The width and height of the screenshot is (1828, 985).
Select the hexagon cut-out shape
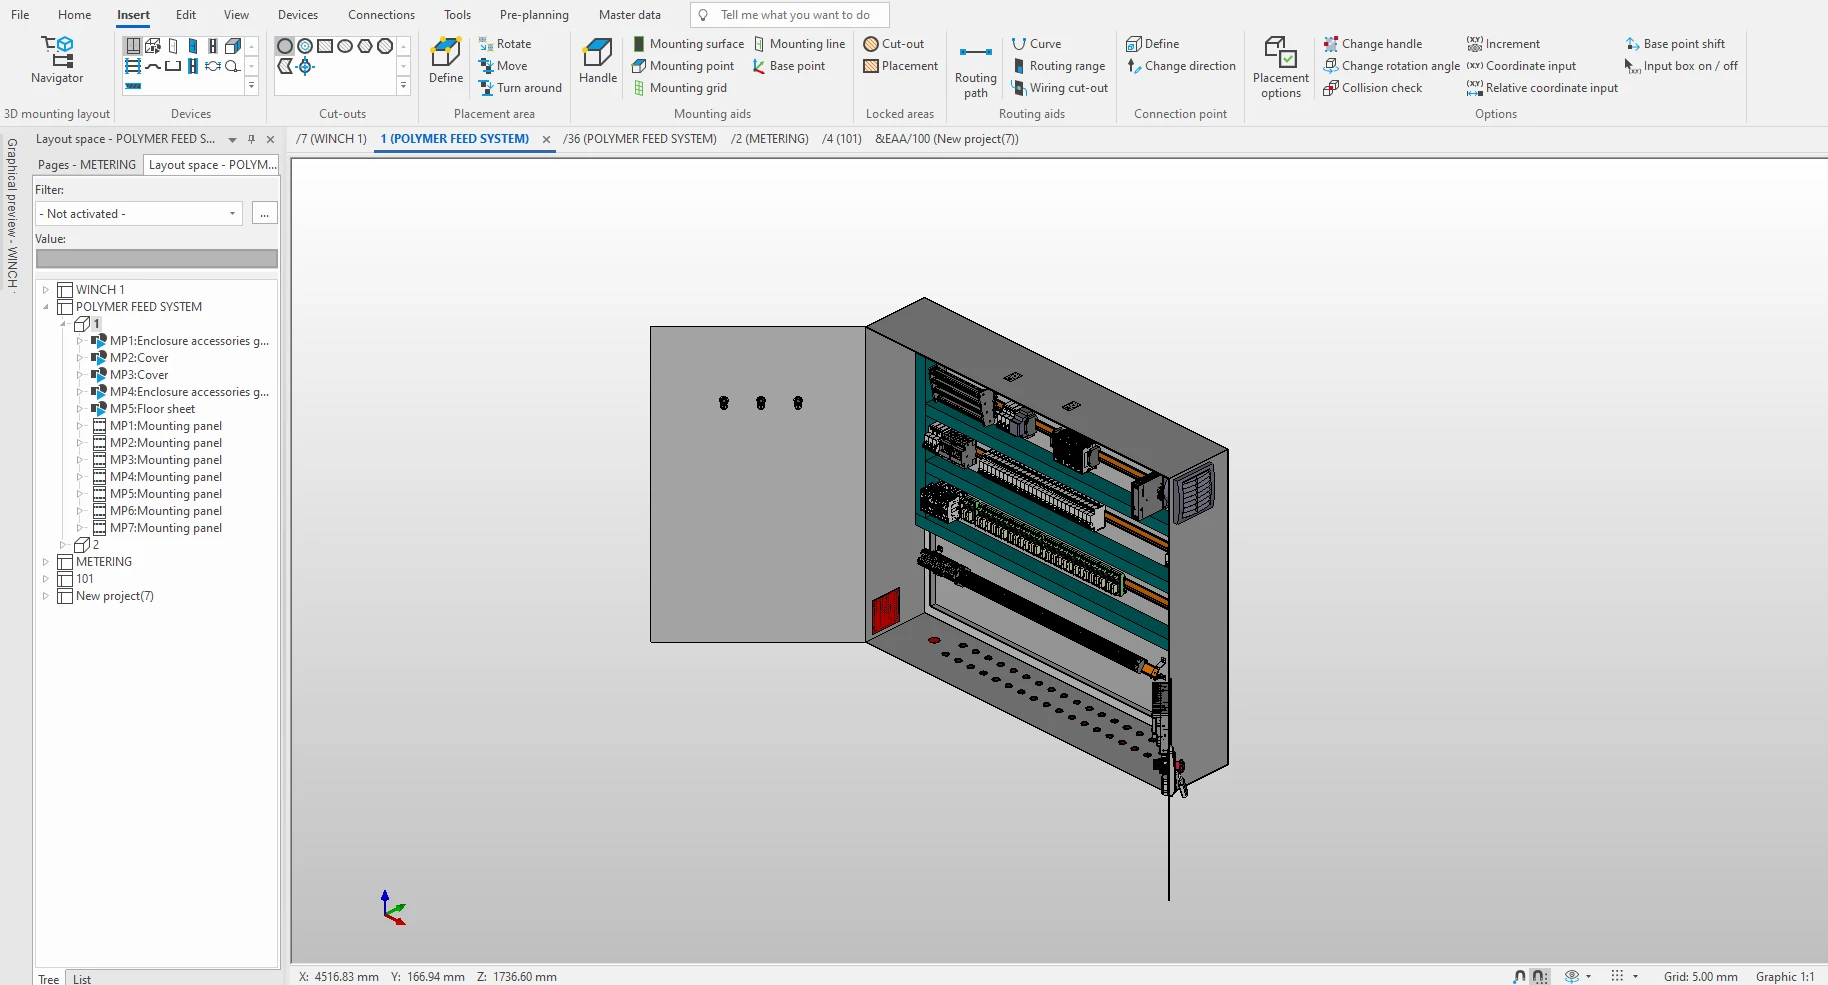tap(365, 46)
